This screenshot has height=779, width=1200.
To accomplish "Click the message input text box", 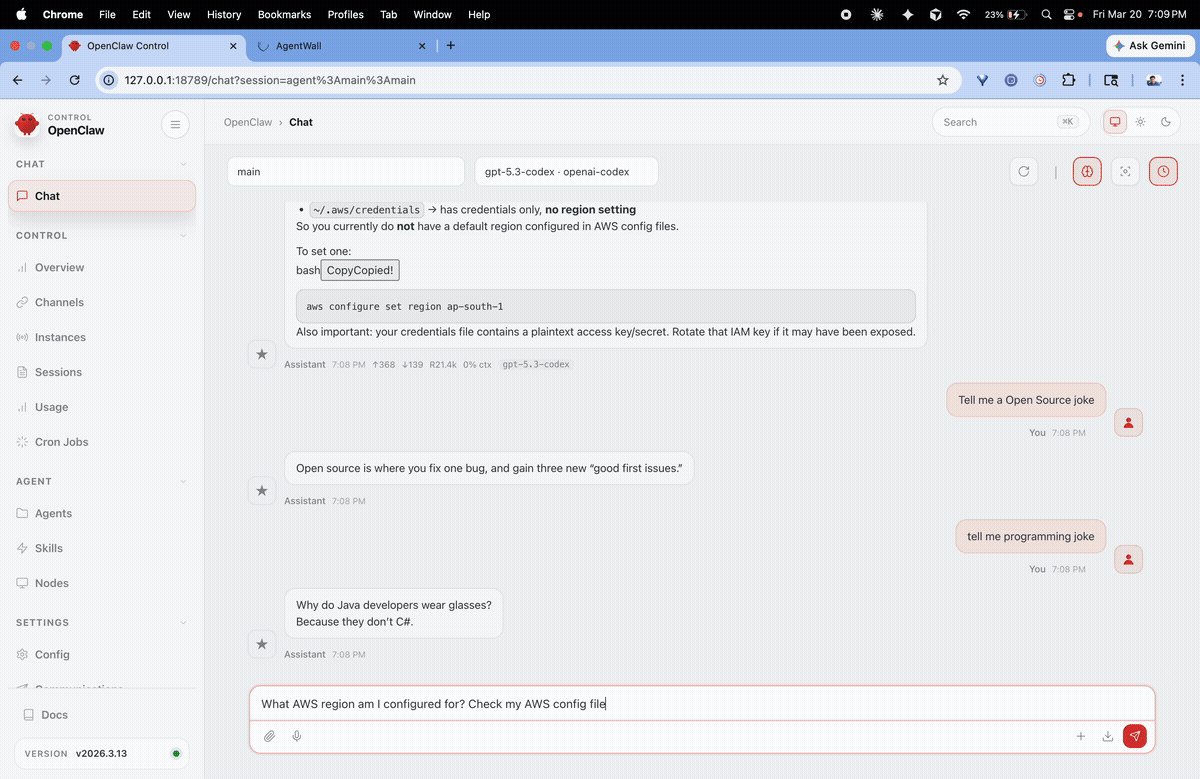I will [x=702, y=704].
